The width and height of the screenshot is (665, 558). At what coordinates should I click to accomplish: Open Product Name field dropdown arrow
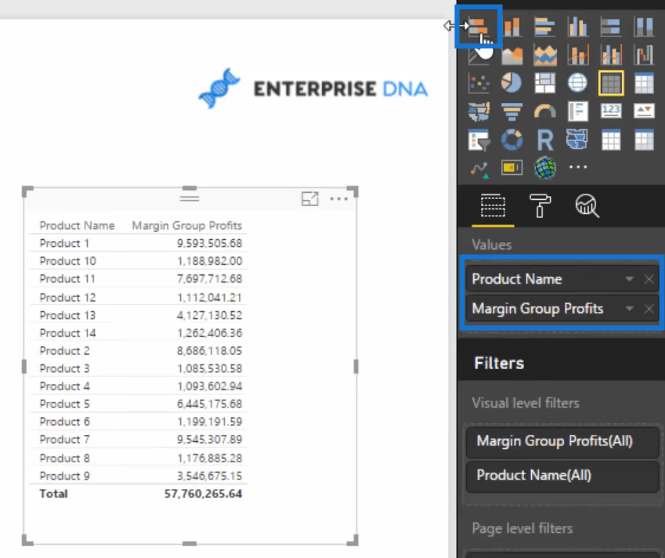tap(629, 279)
